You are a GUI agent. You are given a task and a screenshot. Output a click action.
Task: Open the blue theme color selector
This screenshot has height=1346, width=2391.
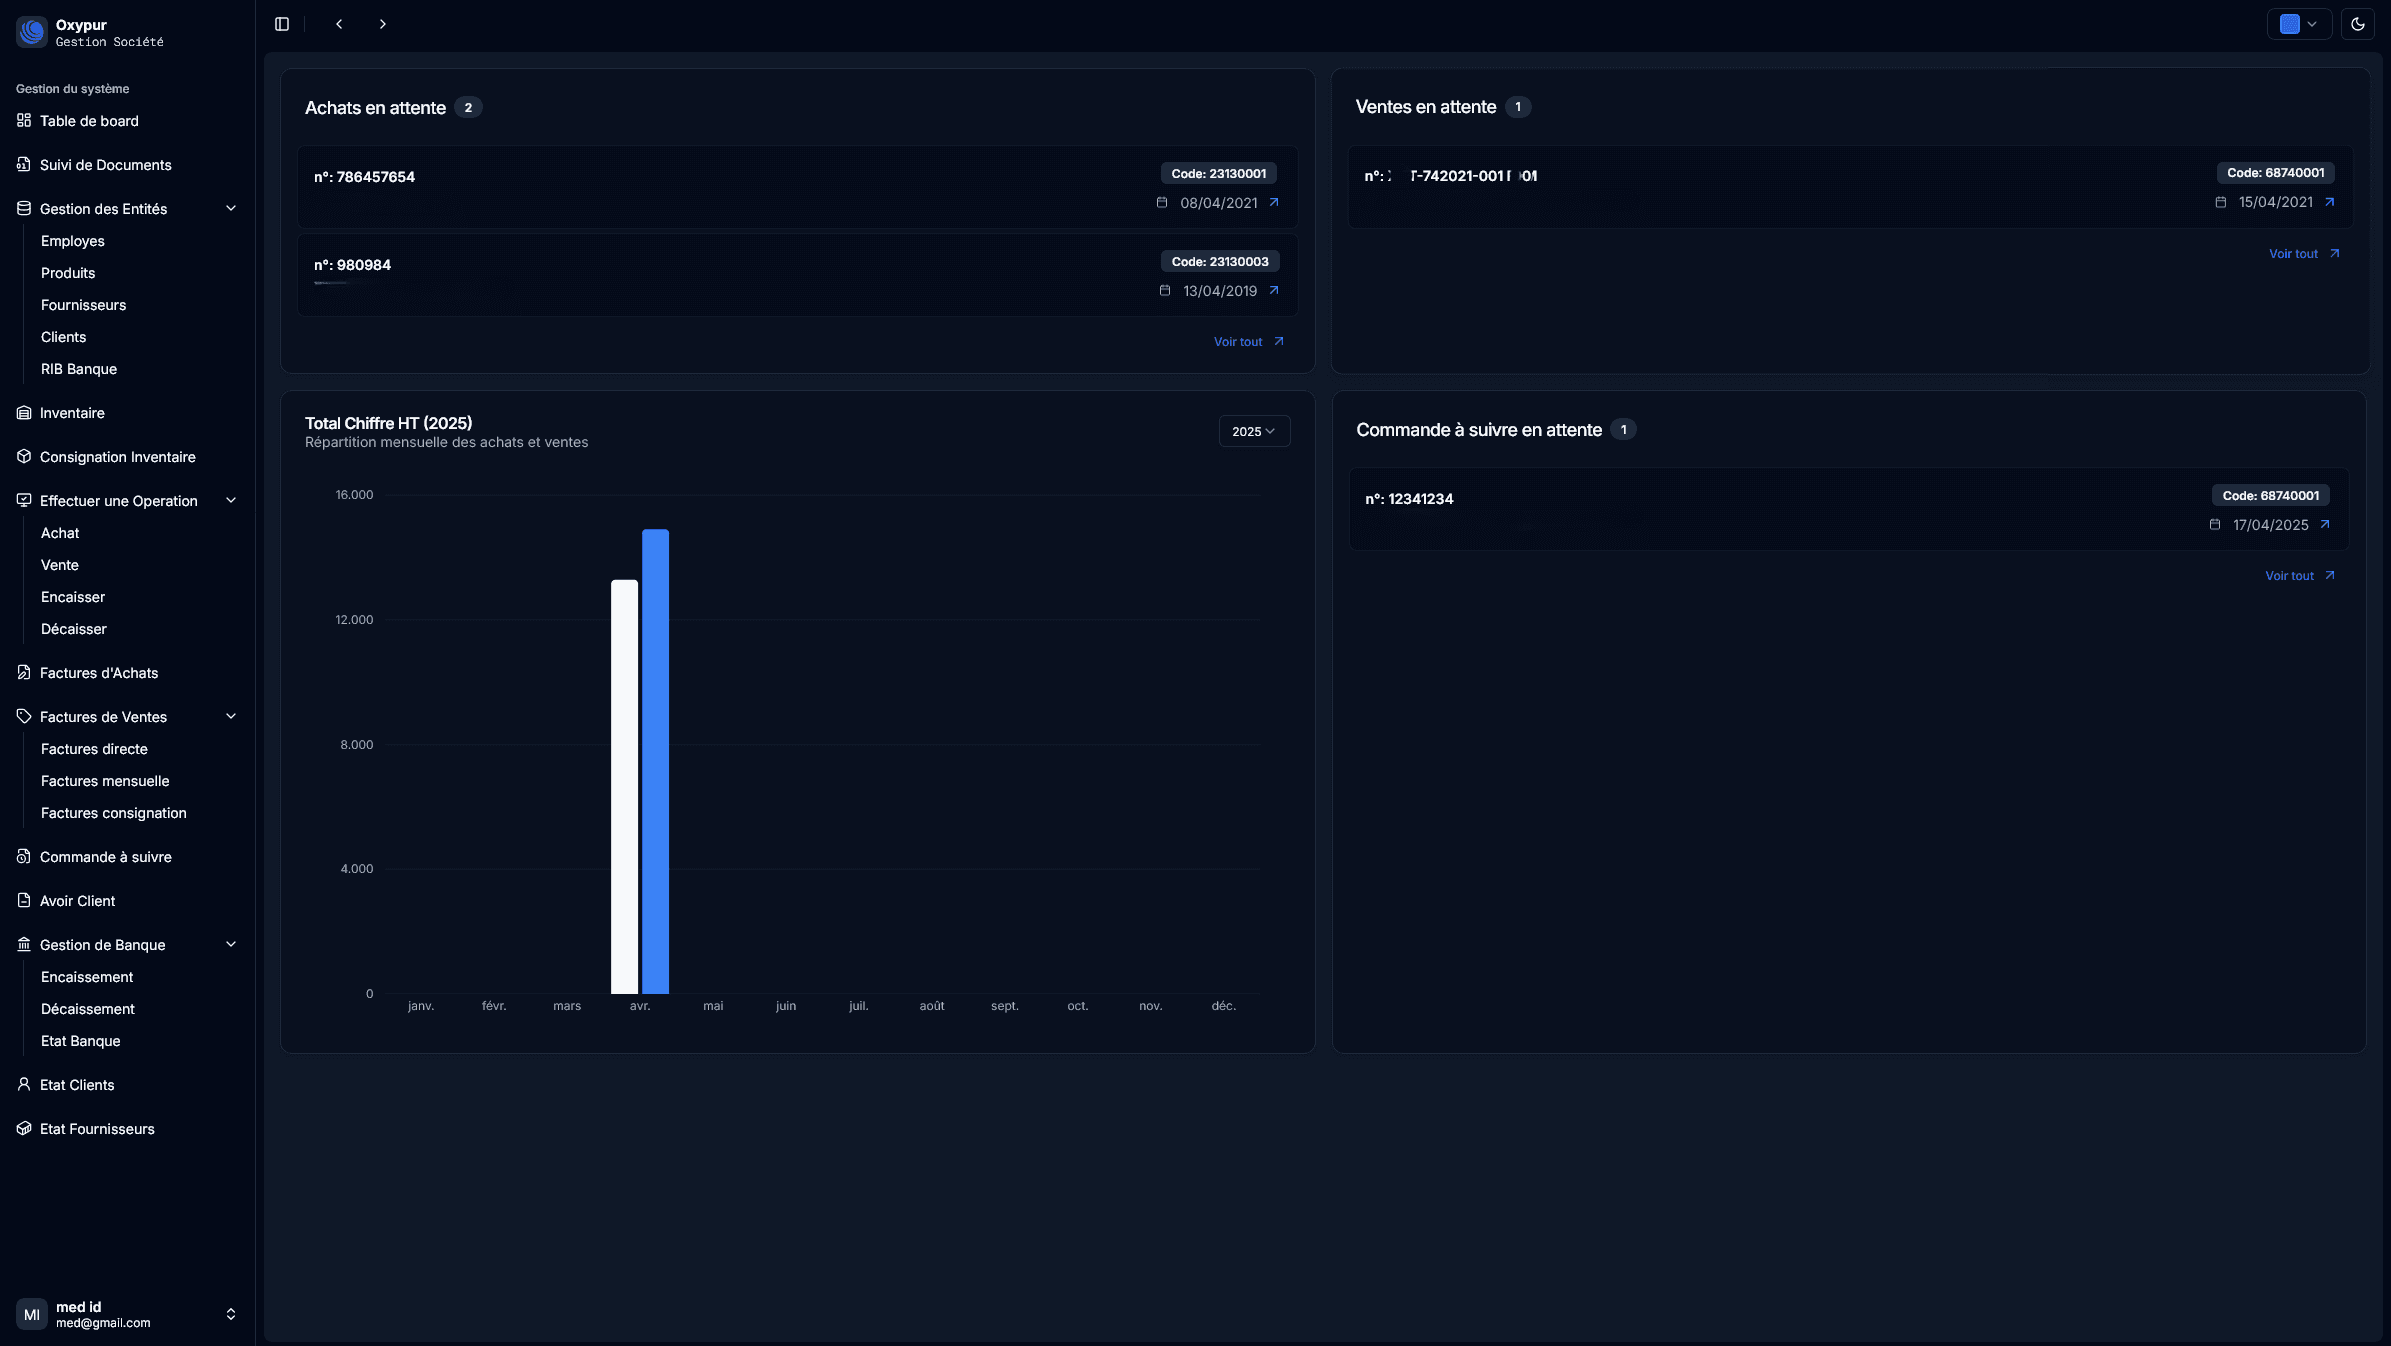[x=2299, y=24]
